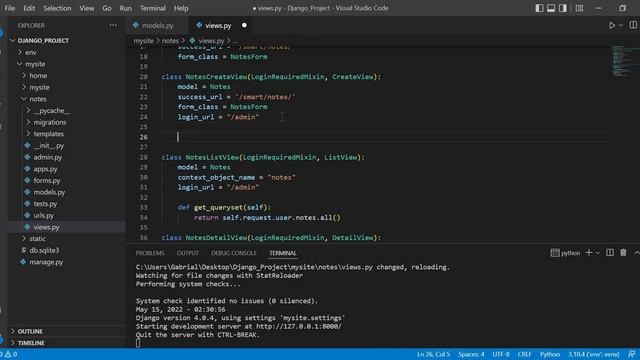Split the editor right

(x=633, y=25)
